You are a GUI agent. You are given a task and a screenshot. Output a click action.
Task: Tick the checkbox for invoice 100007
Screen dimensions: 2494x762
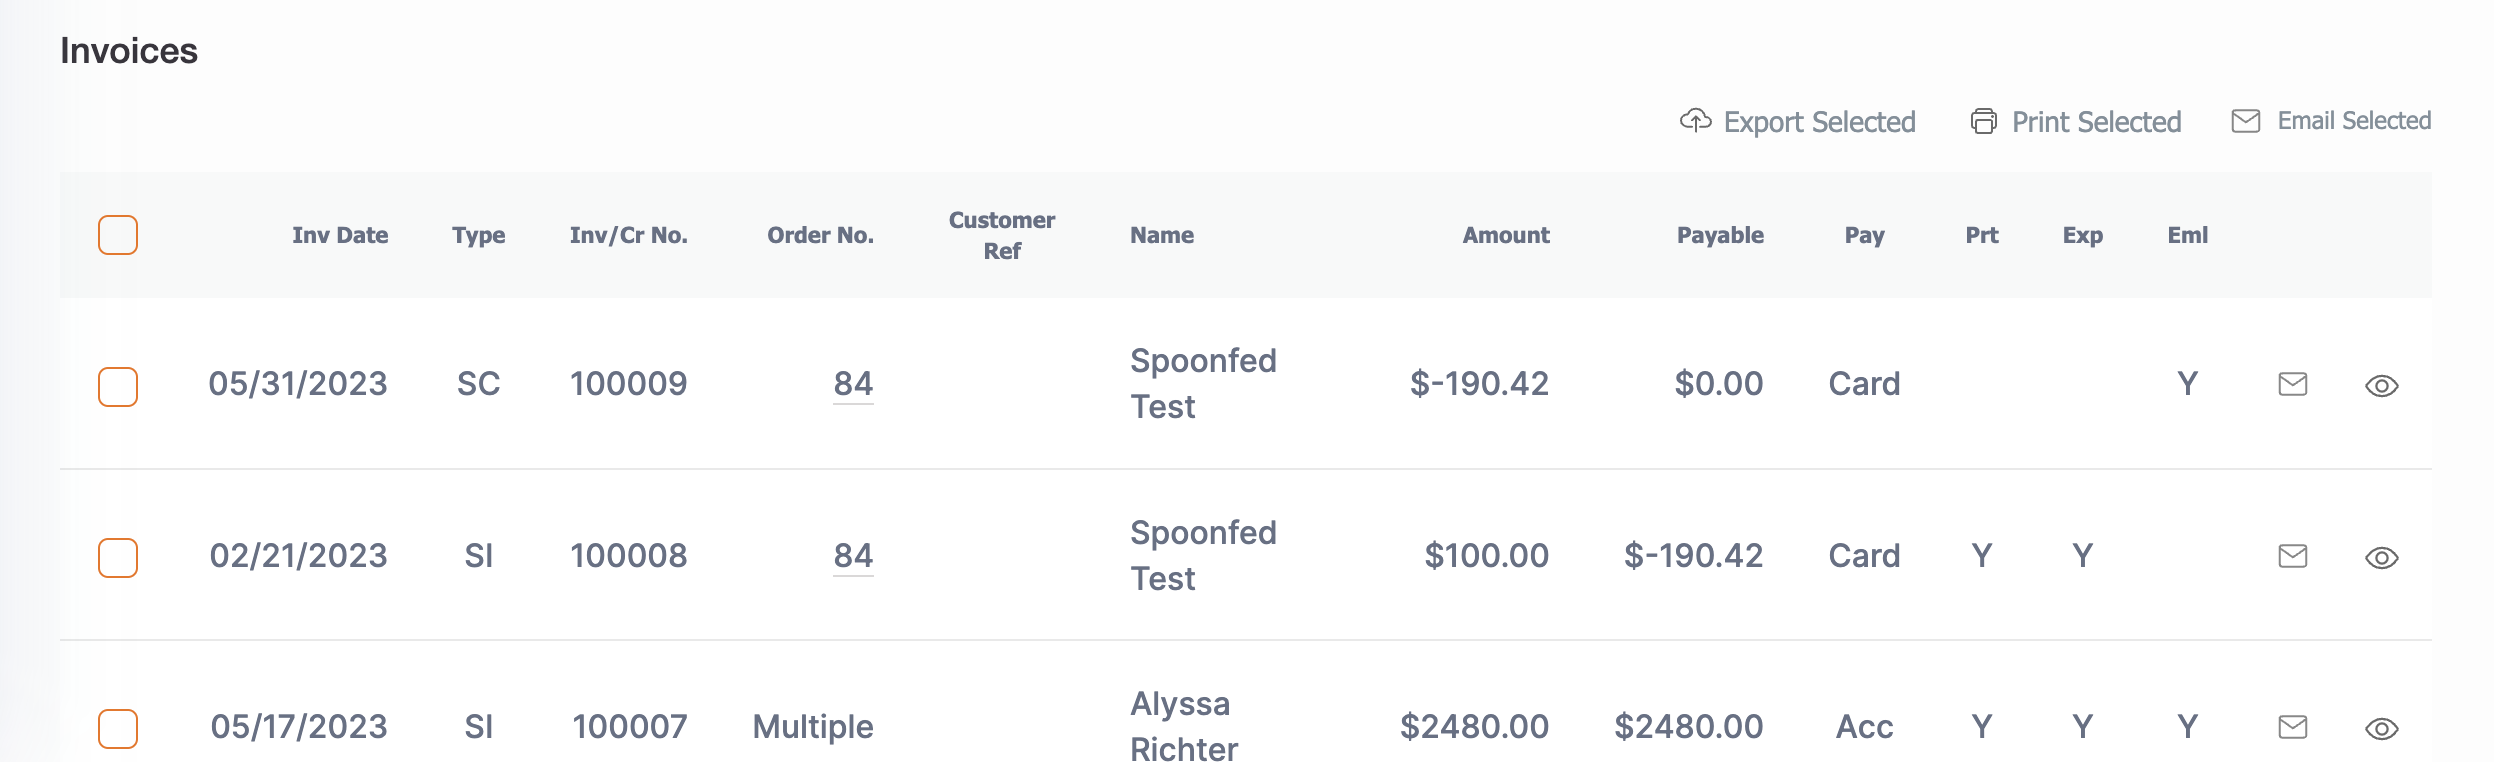pos(118,729)
